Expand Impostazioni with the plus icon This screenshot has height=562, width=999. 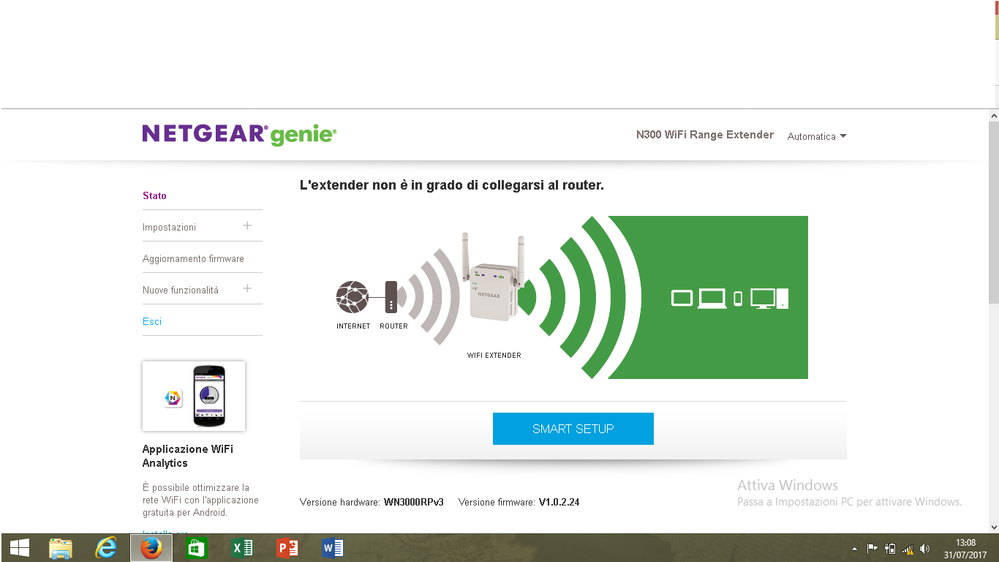pyautogui.click(x=247, y=226)
